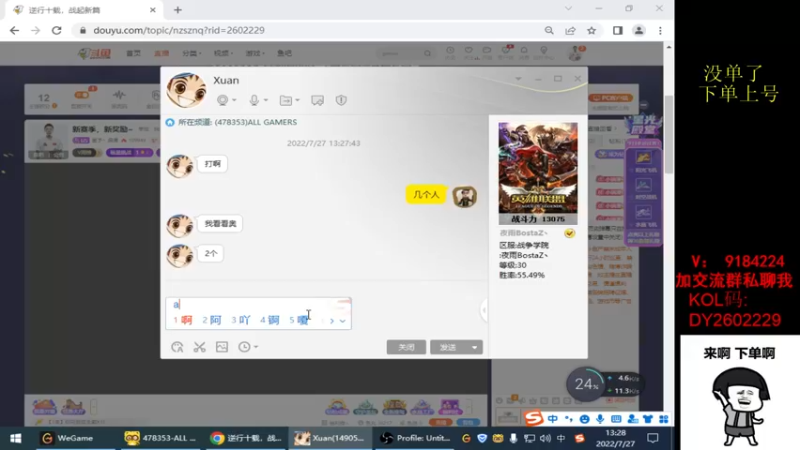Image resolution: width=800 pixels, height=450 pixels.
Task: Reload the Douyu page
Action: [x=56, y=31]
